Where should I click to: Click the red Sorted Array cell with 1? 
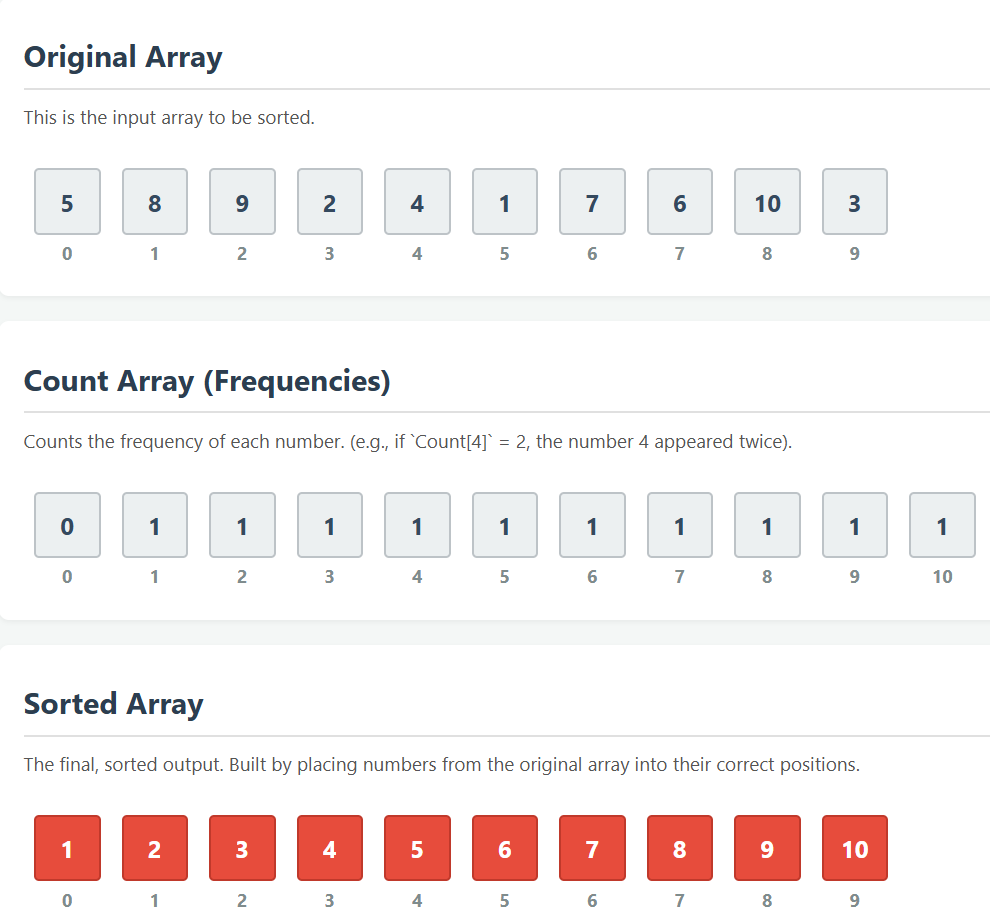(67, 848)
